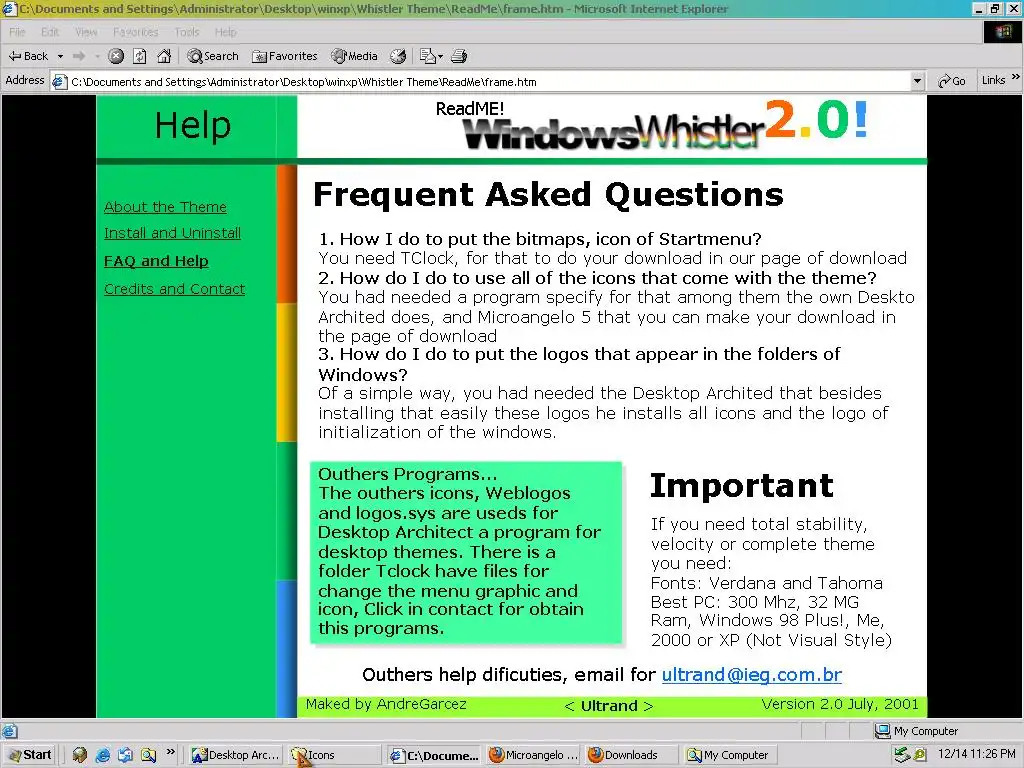Open the Credits and Contact link
Screen dimensions: 1024x768
[174, 289]
